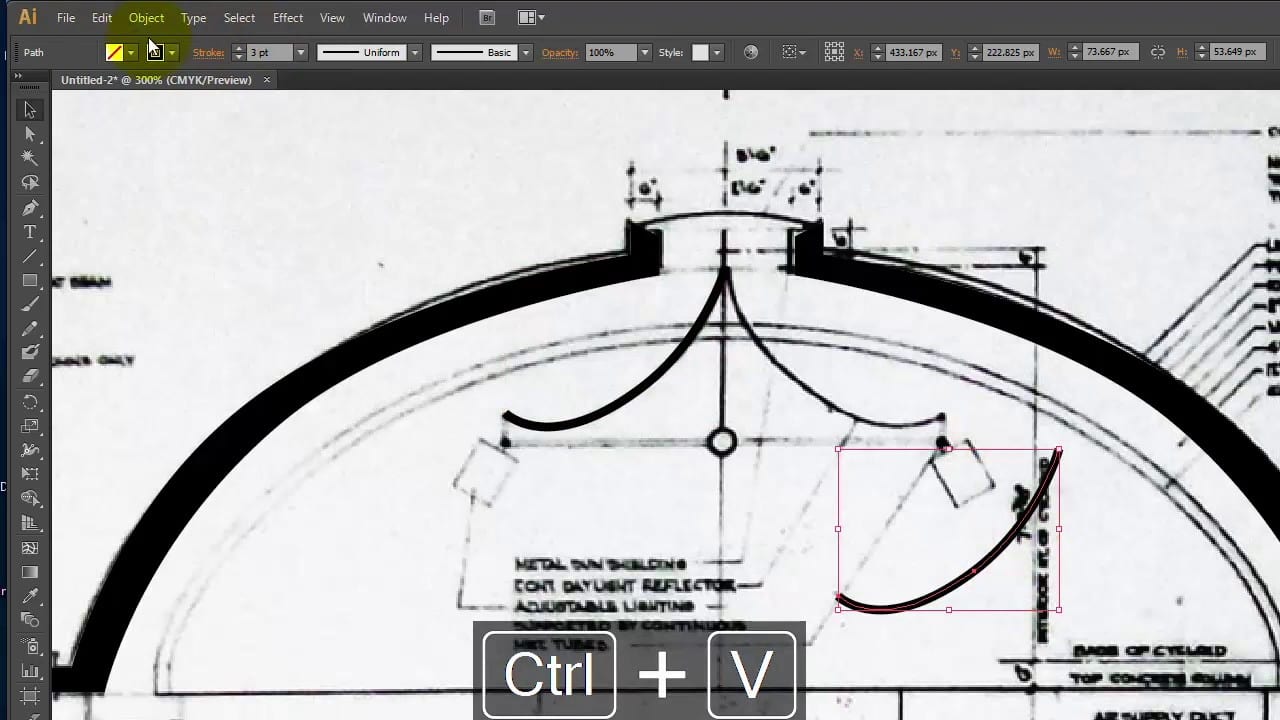Expand the toolbar with double-arrow toggle

click(19, 76)
